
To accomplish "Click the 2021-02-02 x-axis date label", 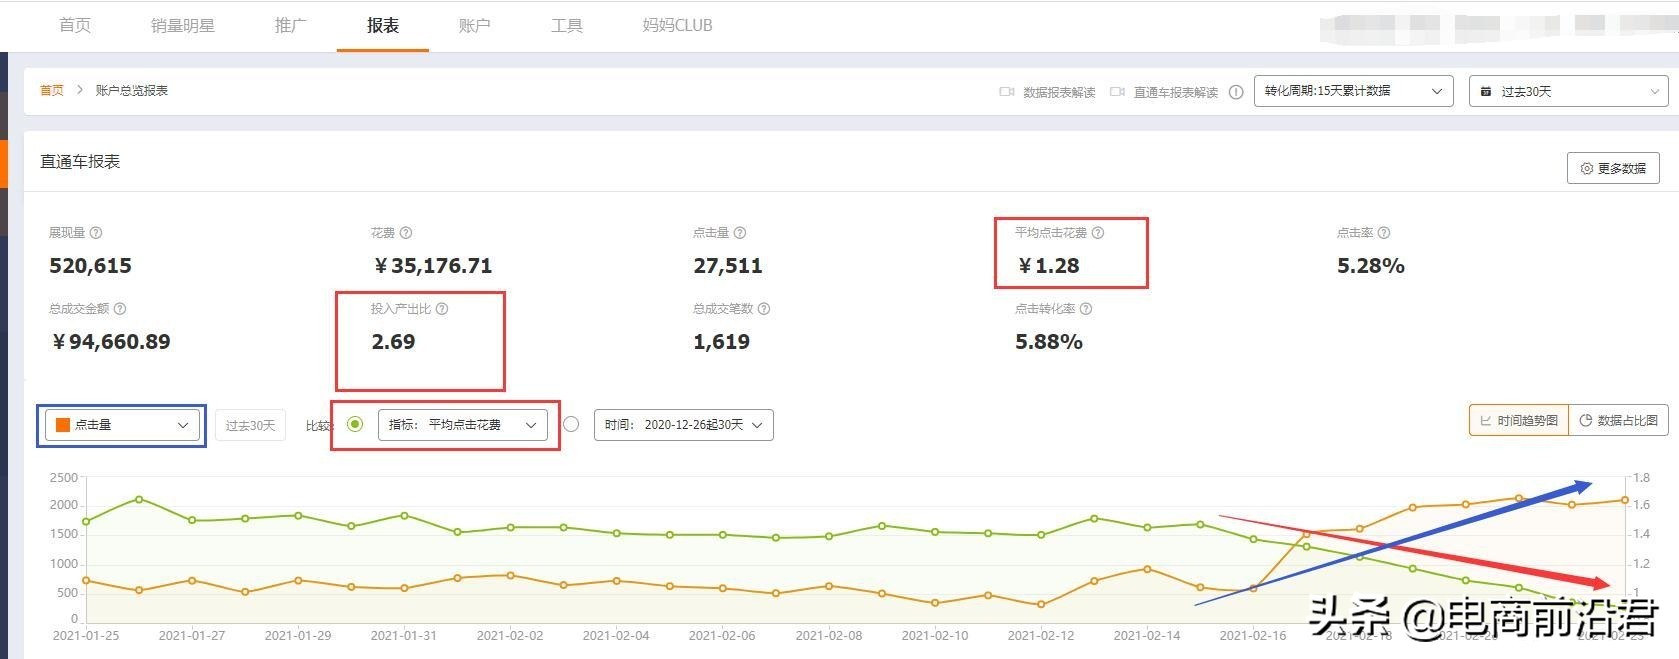I will (x=510, y=635).
